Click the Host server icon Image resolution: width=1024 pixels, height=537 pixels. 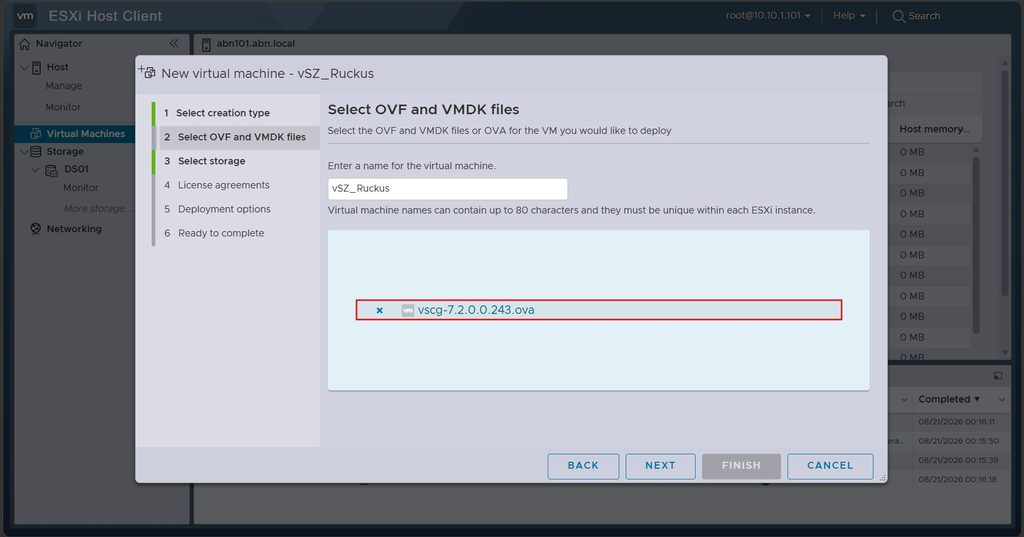click(x=37, y=67)
